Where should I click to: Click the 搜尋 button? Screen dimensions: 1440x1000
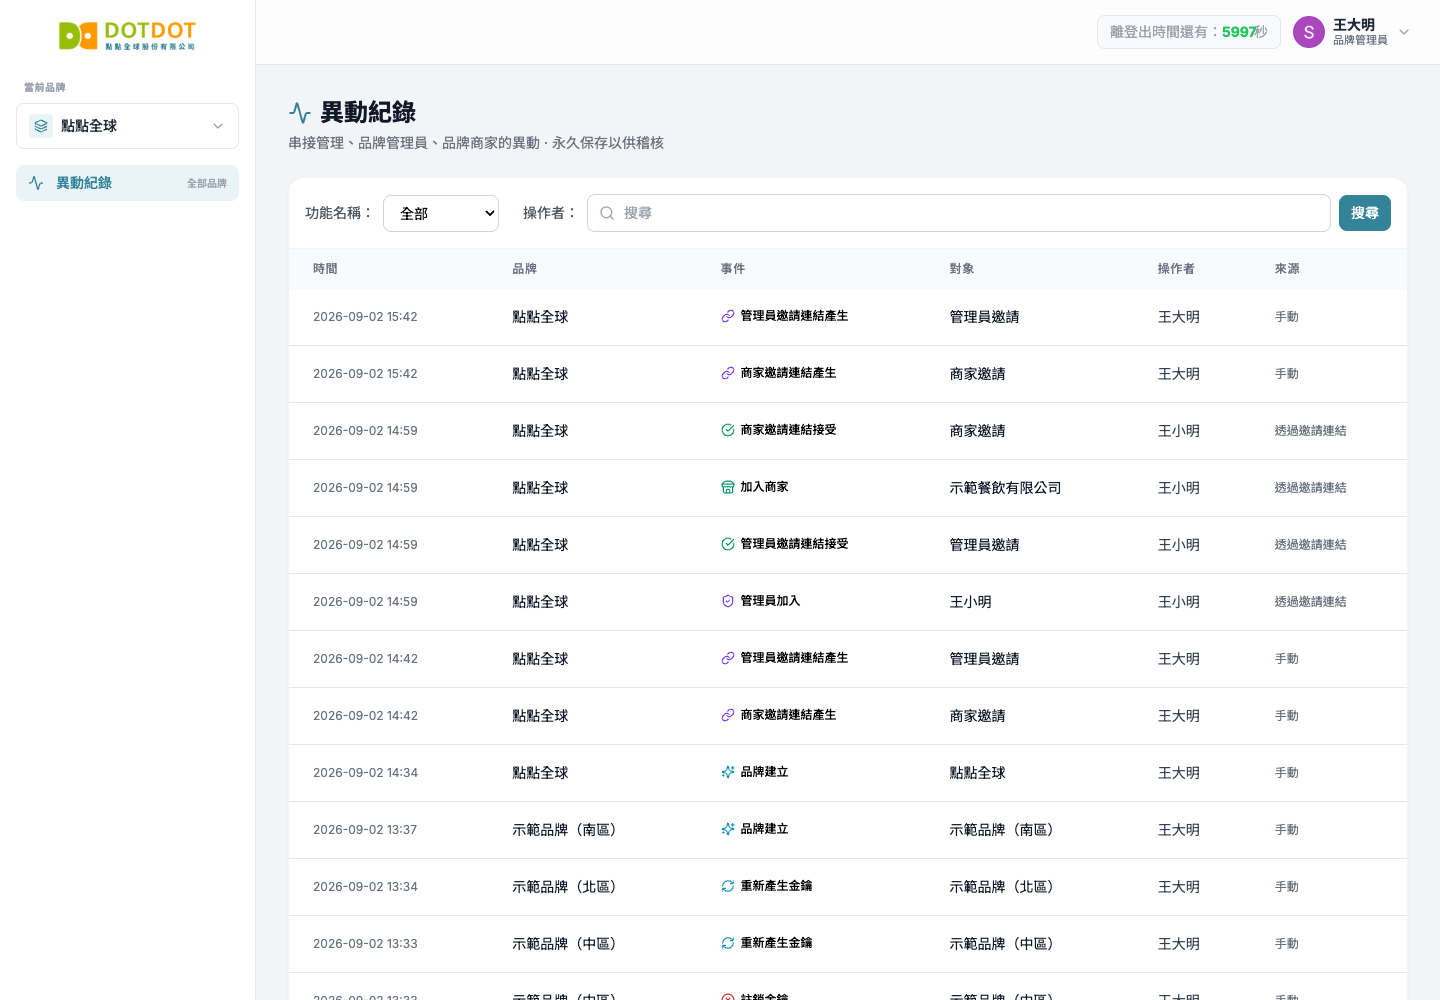click(1365, 213)
